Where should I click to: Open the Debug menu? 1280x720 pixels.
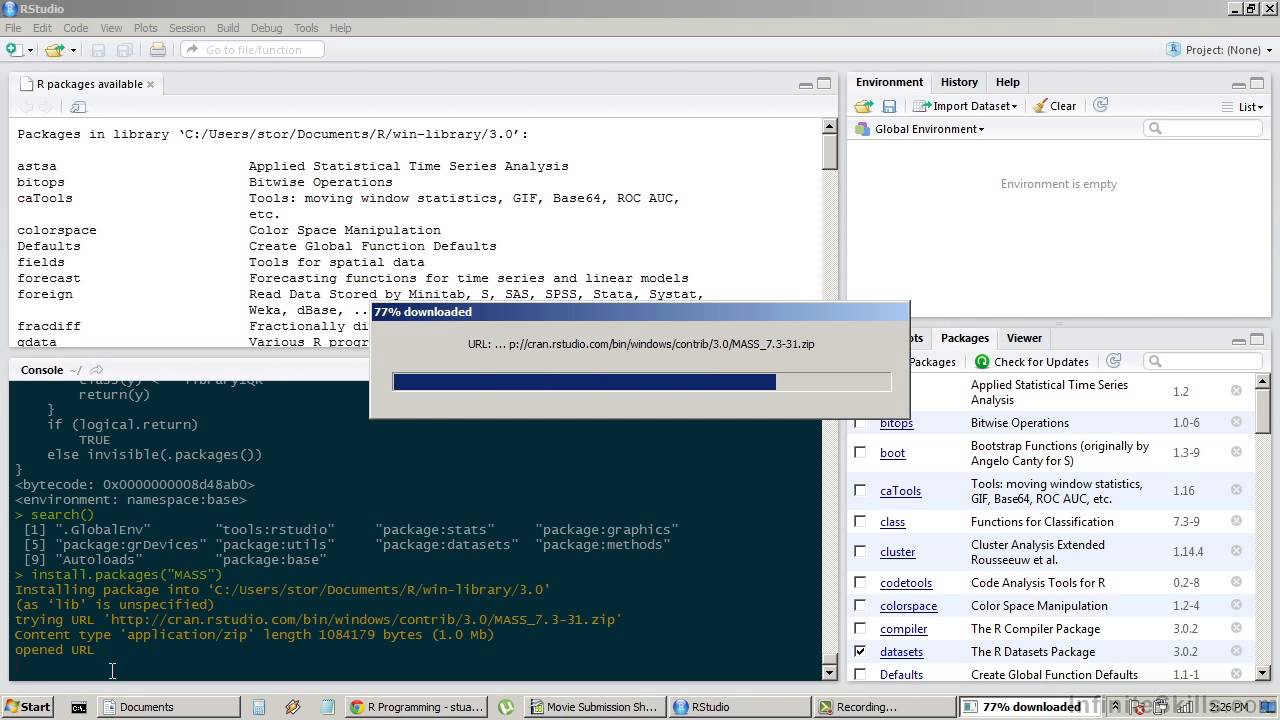pyautogui.click(x=266, y=28)
